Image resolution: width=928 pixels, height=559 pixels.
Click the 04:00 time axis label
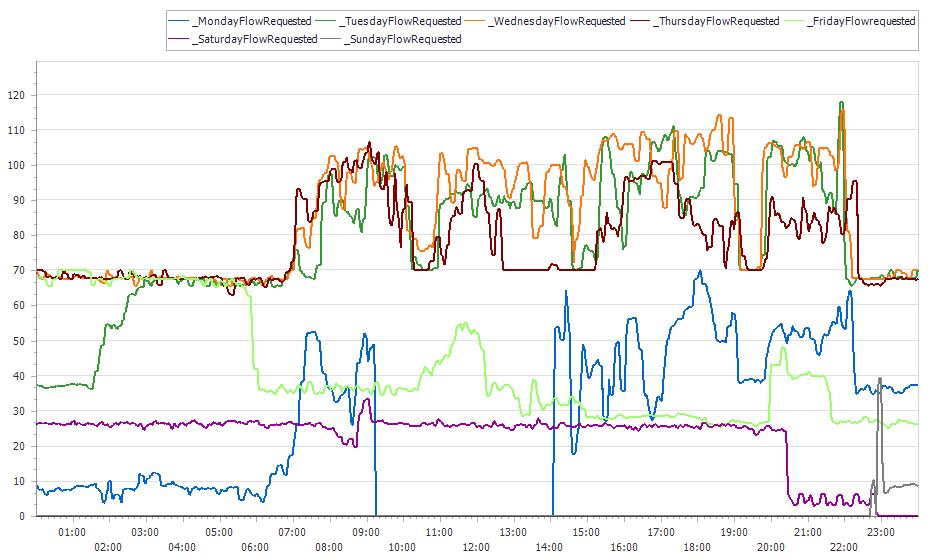tap(182, 547)
